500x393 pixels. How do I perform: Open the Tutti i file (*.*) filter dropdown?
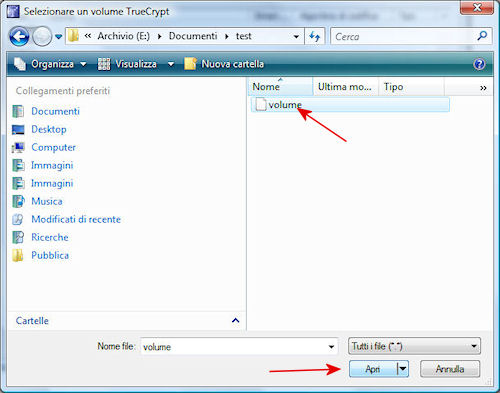[x=414, y=346]
